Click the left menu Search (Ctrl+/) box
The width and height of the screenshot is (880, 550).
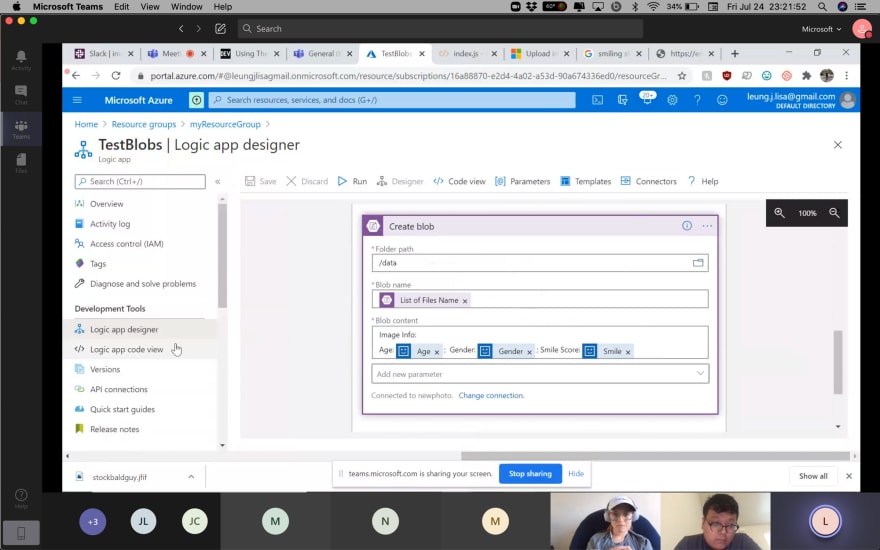pos(140,181)
